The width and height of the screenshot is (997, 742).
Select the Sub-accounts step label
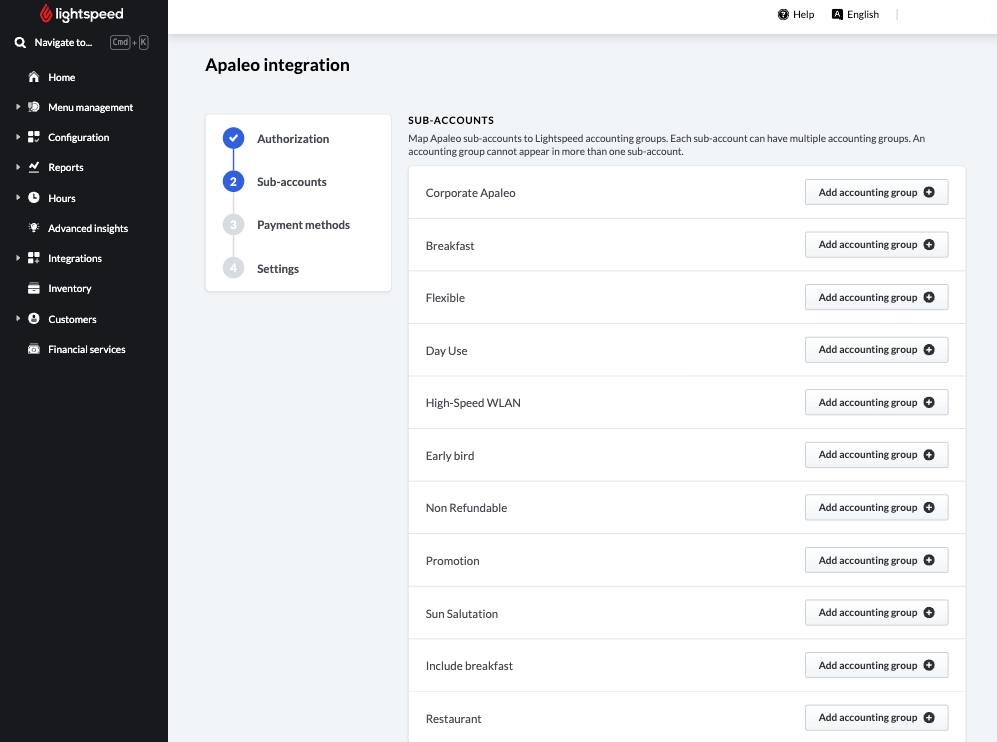(x=292, y=182)
